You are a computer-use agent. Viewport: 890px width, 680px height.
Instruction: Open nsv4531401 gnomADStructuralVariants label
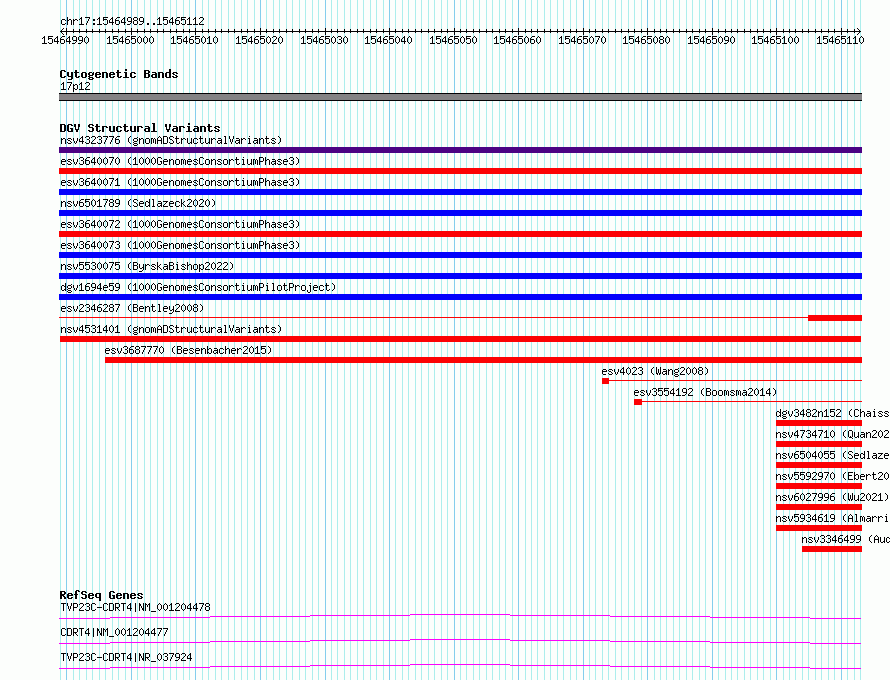(x=171, y=329)
